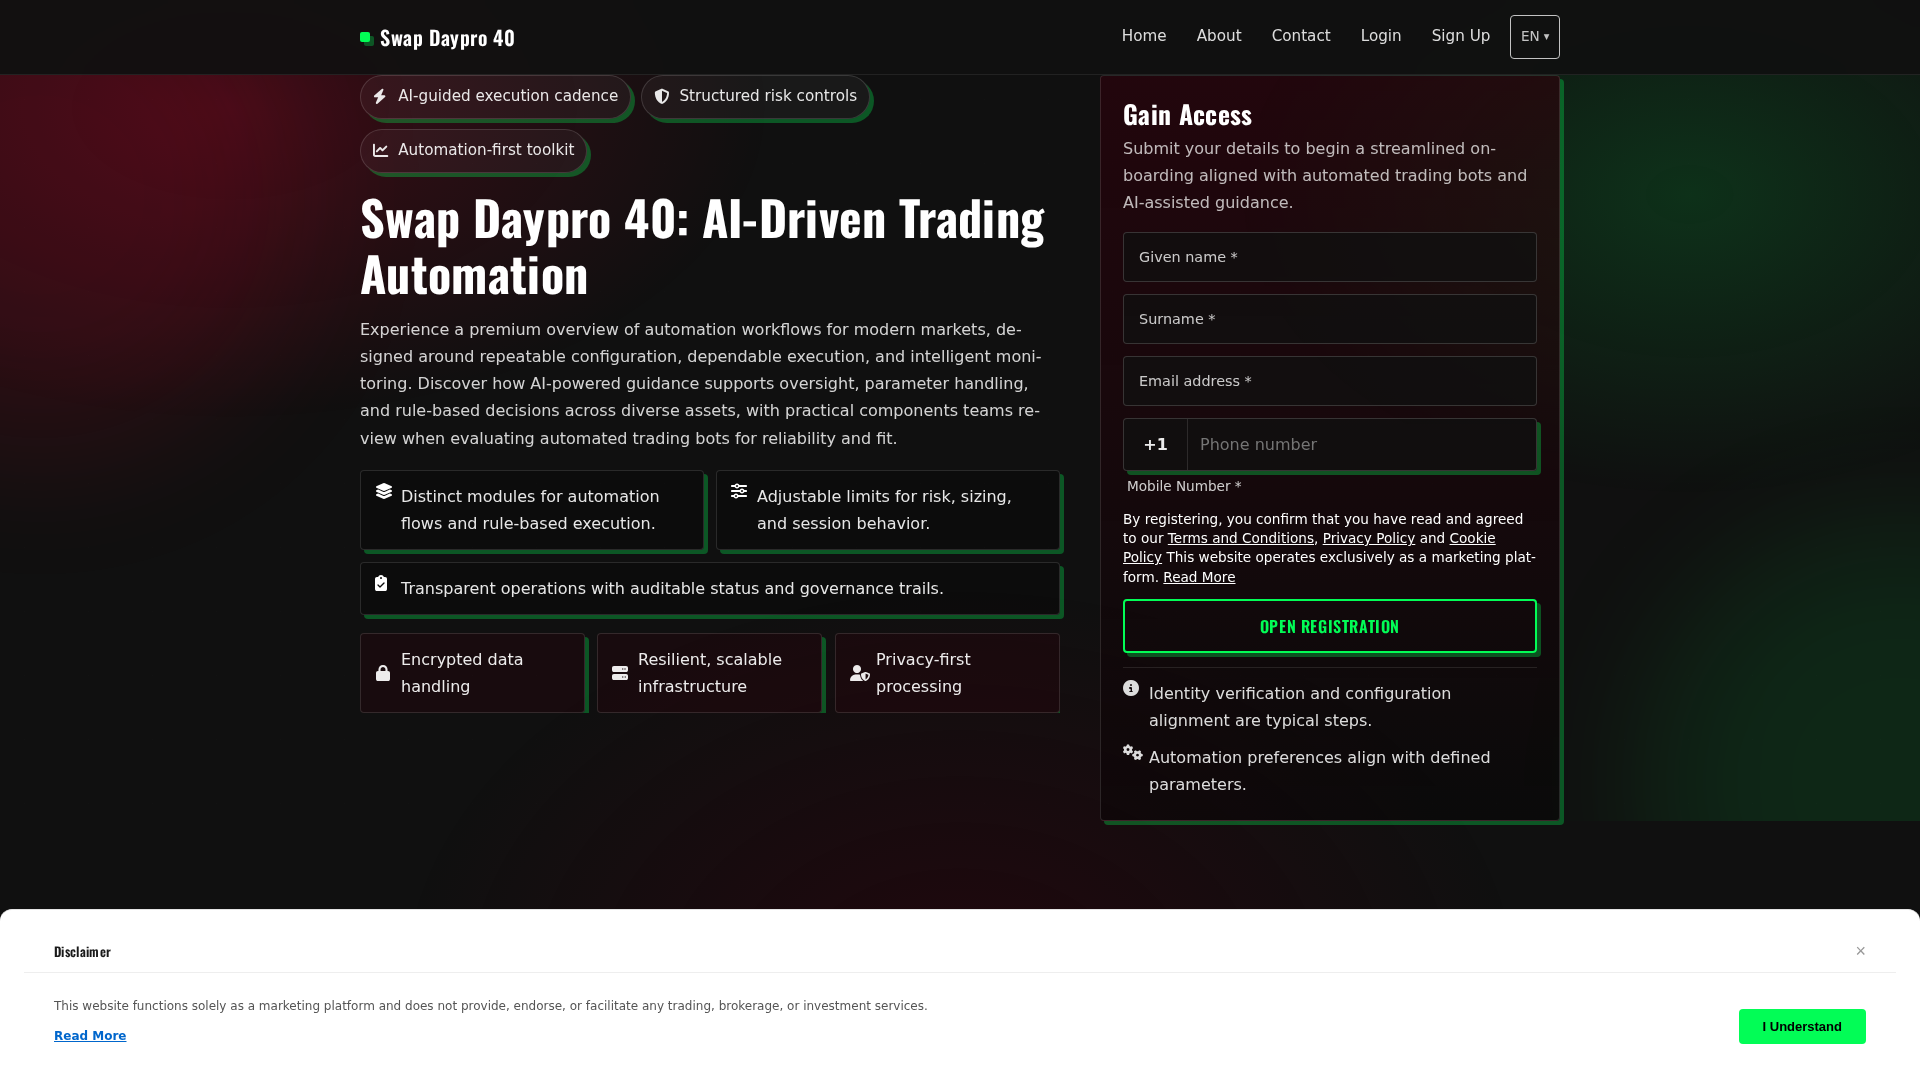Focus the Email address input field

[1330, 381]
